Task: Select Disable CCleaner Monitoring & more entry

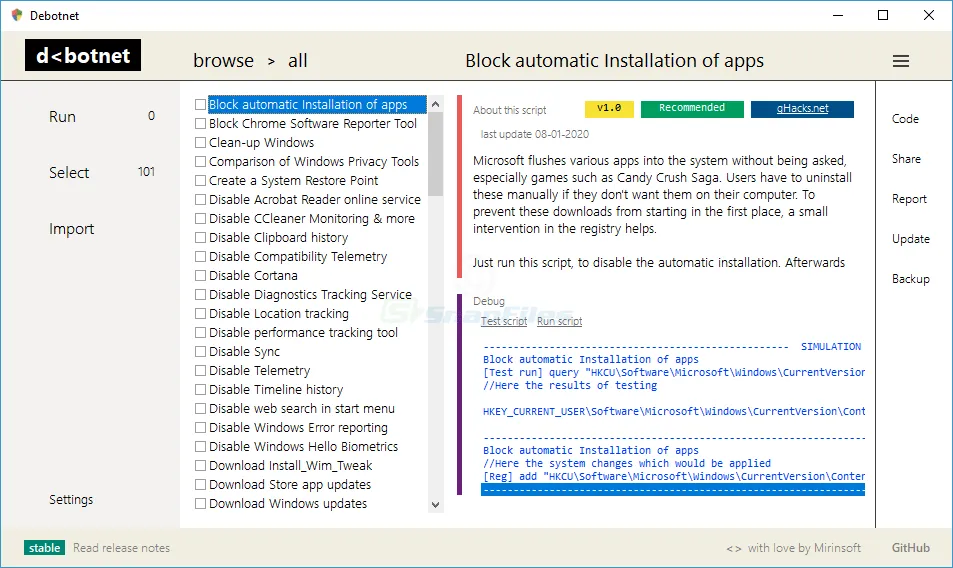Action: 312,219
